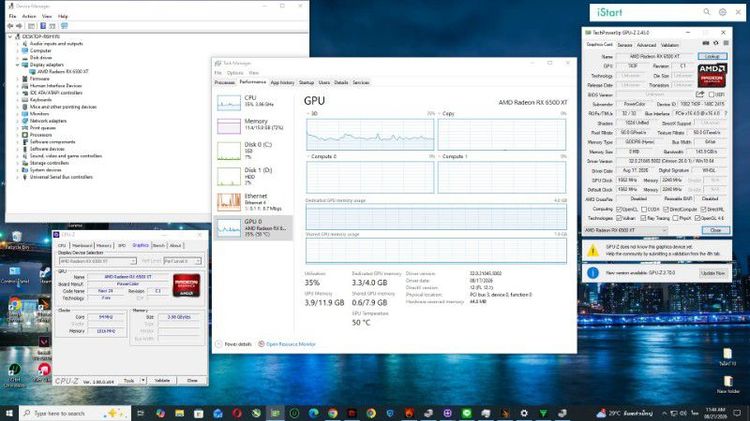This screenshot has width=750, height=421.
Task: Open Microsoft Edge taskbar icon
Action: 313,413
